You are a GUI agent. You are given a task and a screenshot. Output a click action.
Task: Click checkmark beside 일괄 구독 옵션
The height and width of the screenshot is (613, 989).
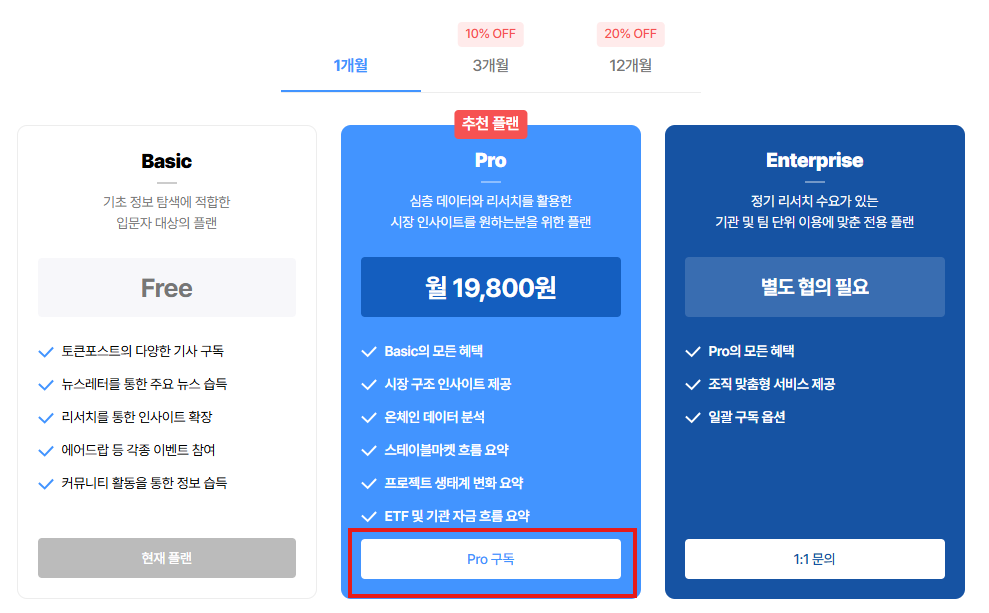[x=693, y=418]
